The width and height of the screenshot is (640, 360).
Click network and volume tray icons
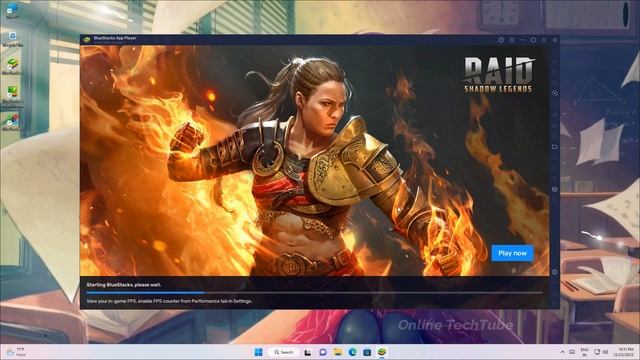point(601,352)
